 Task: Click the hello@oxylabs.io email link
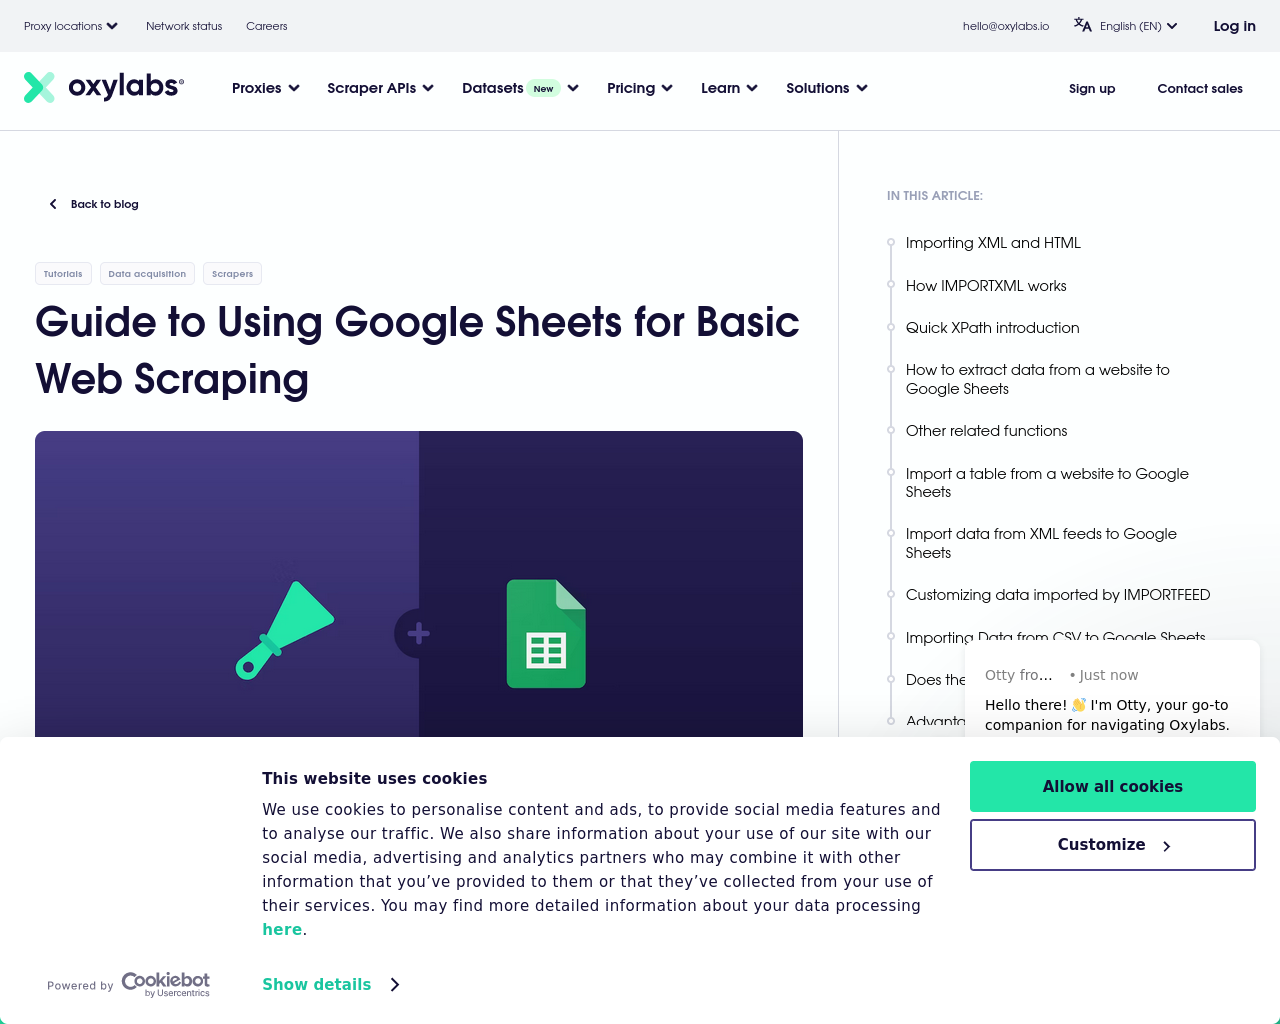[1006, 26]
